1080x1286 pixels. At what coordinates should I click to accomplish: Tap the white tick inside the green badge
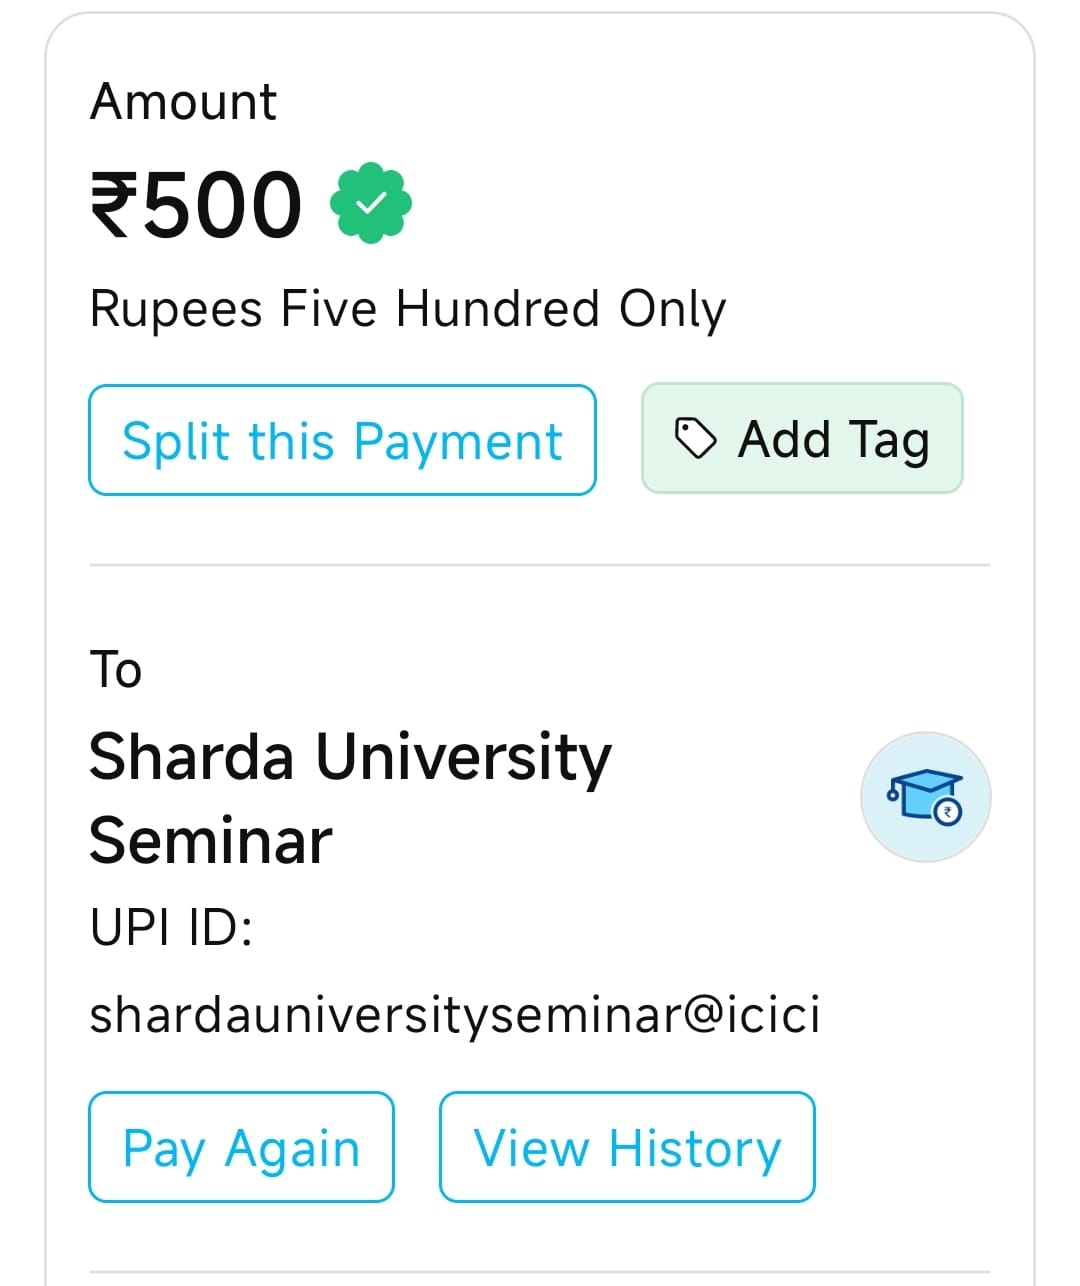(x=371, y=203)
